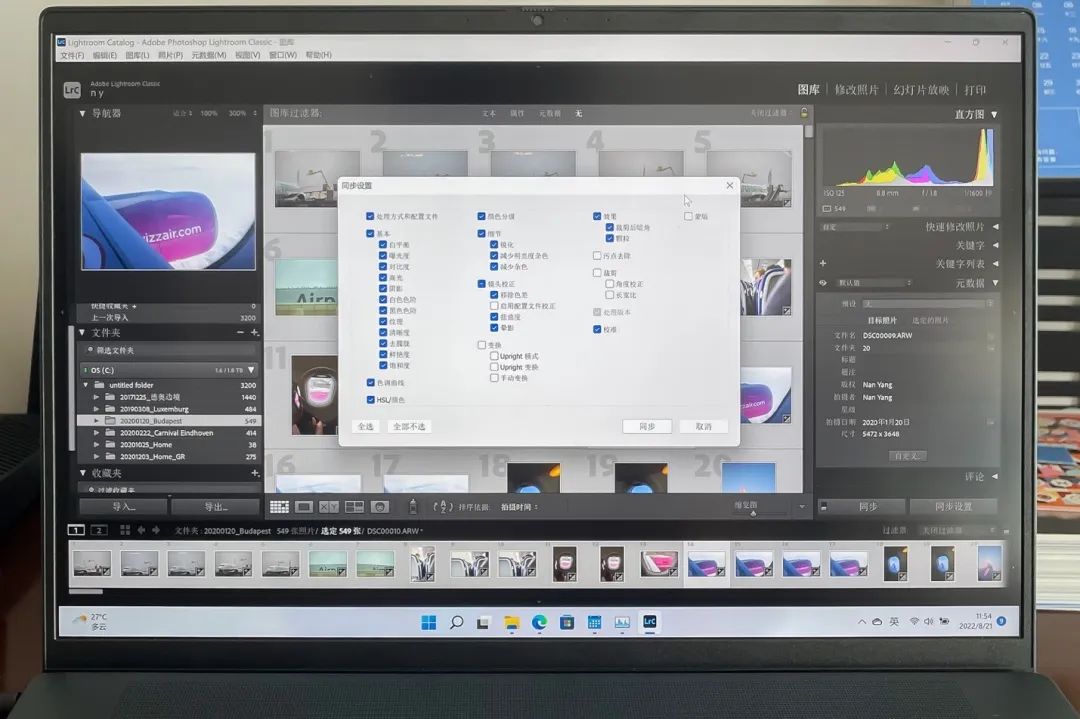1080x719 pixels.
Task: Click the filter lock icon in the library filter bar
Action: tap(804, 113)
